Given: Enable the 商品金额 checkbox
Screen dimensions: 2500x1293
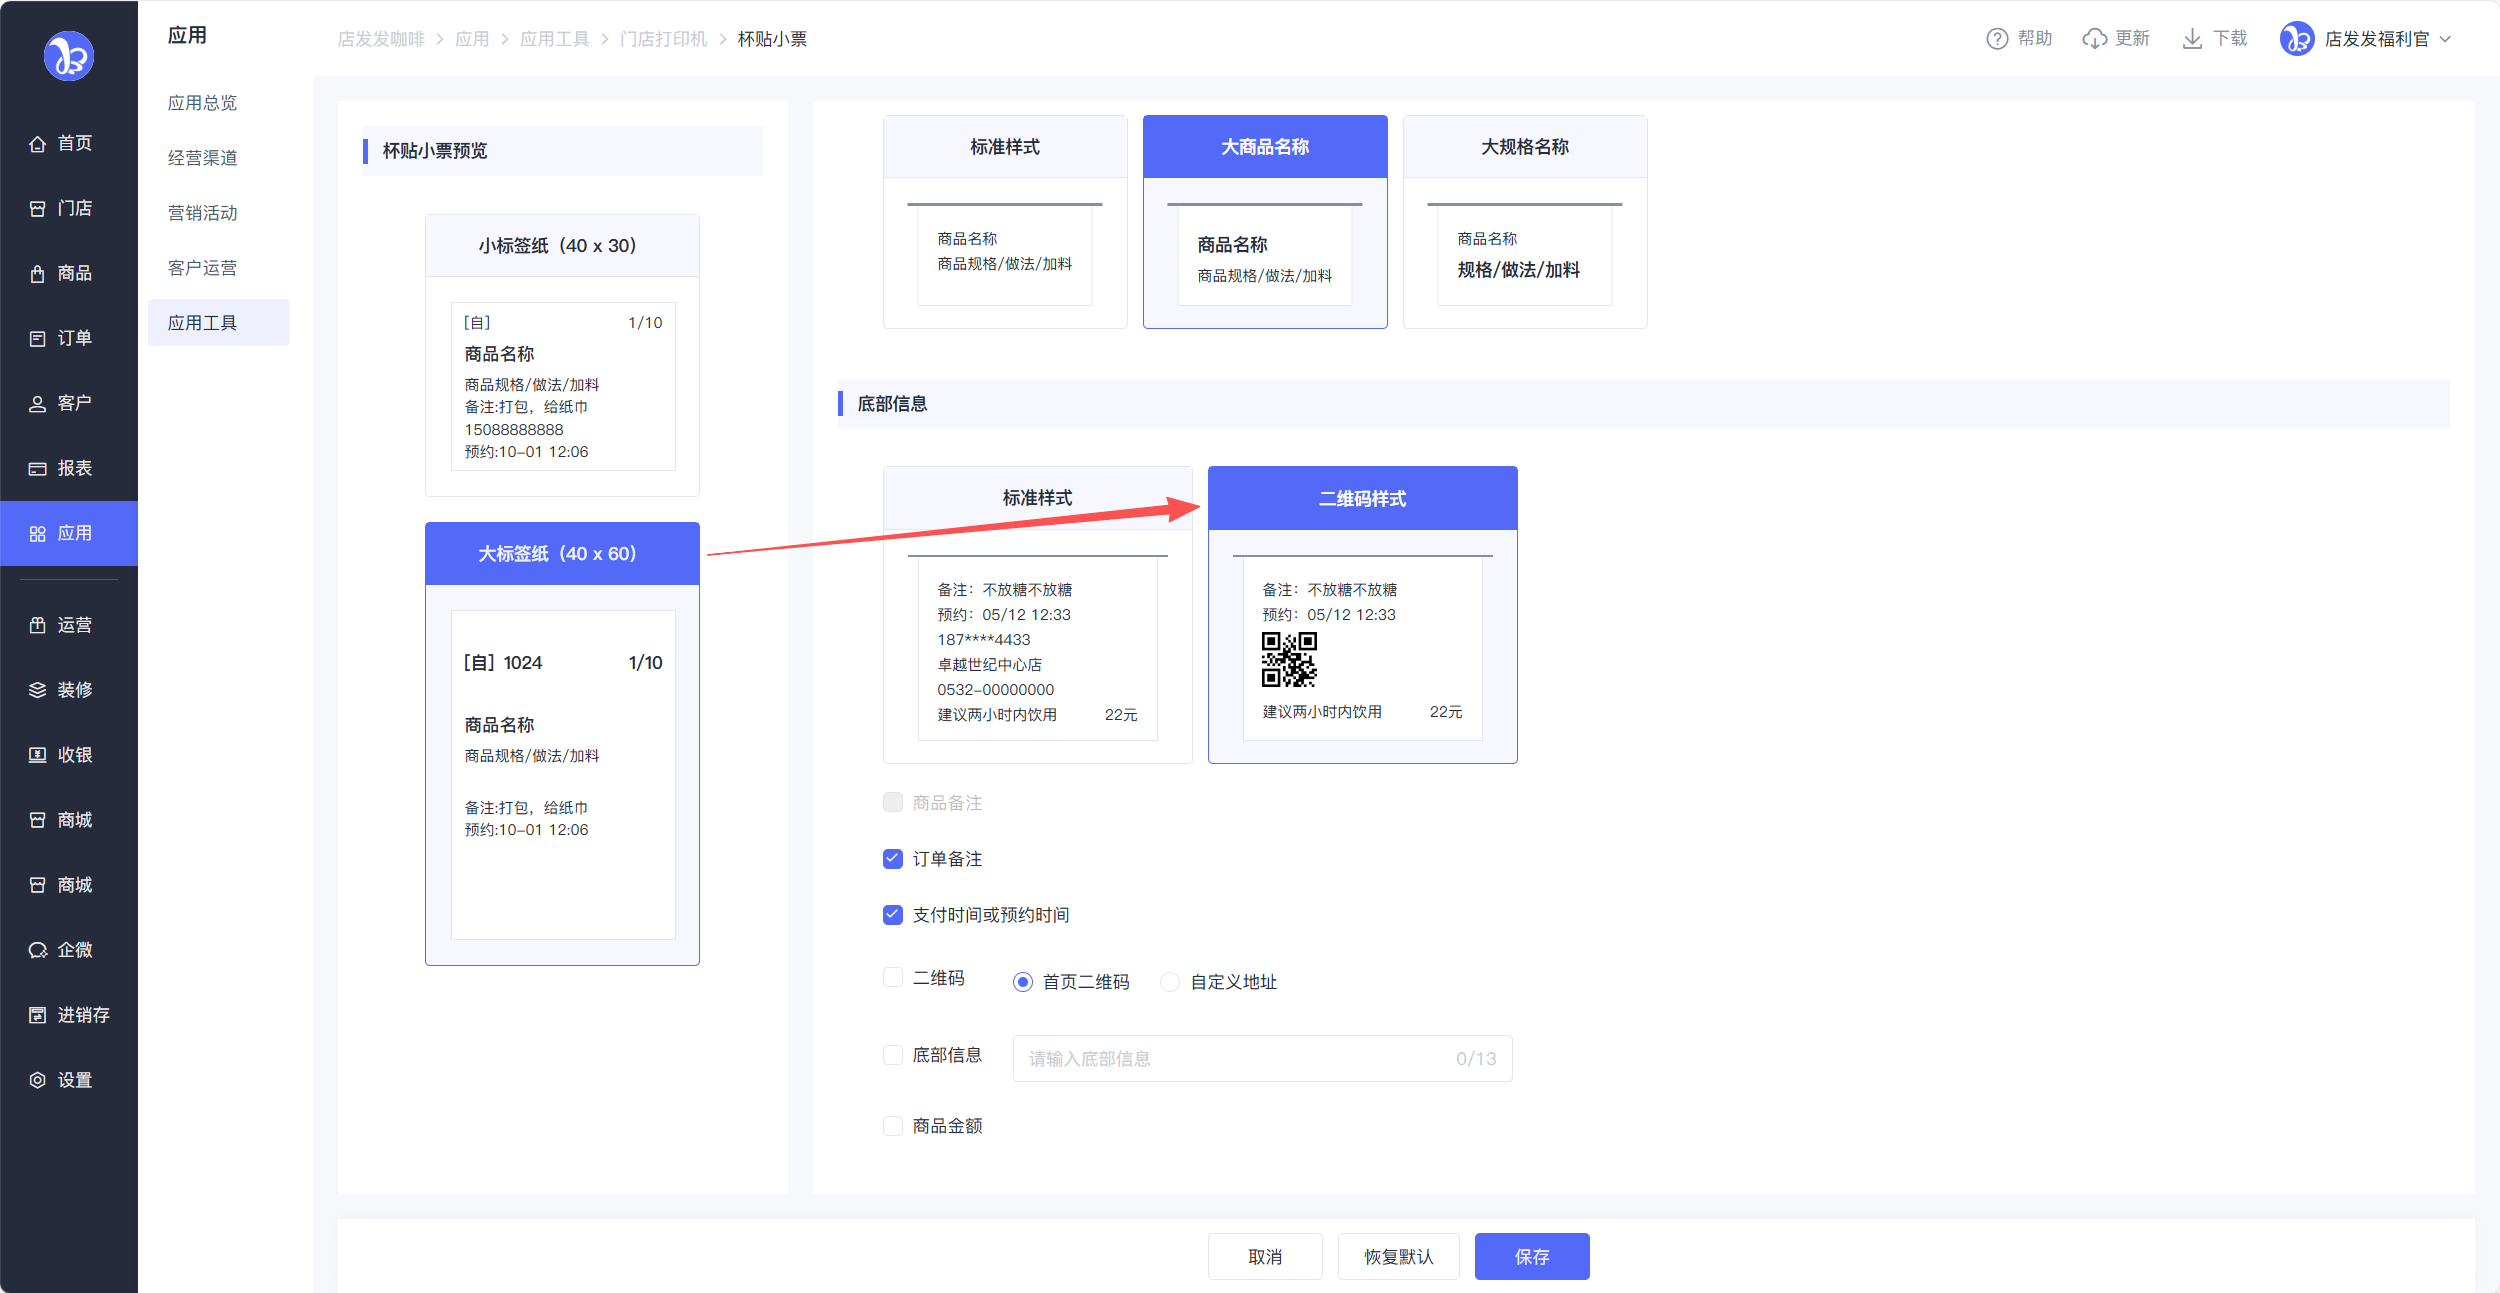Looking at the screenshot, I should (x=893, y=1126).
